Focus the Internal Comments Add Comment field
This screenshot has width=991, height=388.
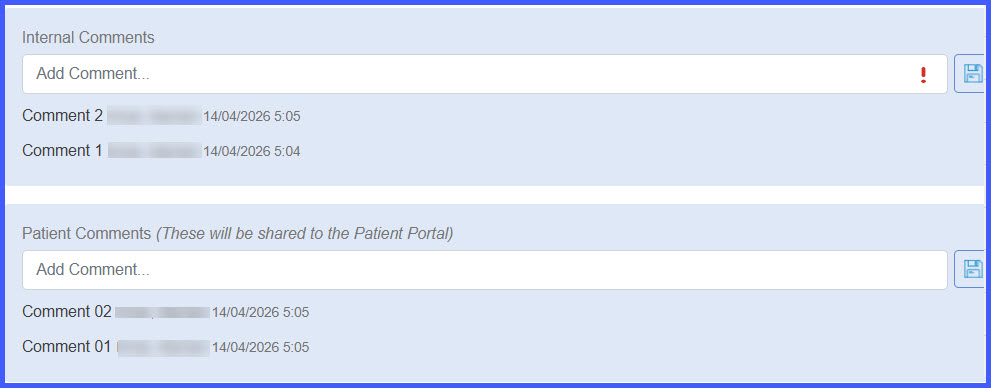pos(485,74)
